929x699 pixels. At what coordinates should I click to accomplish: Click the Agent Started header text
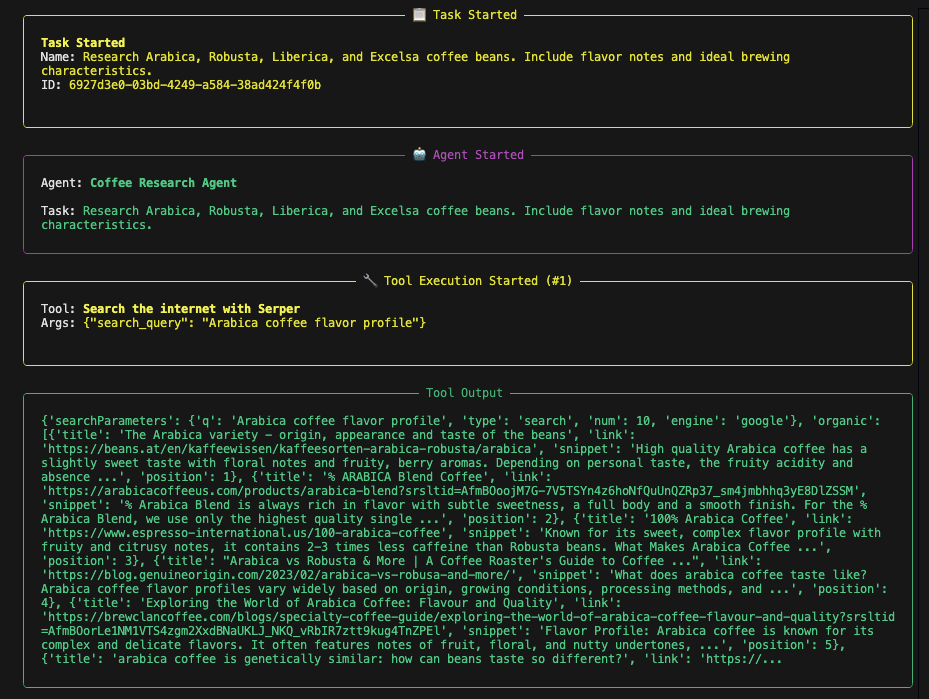478,155
